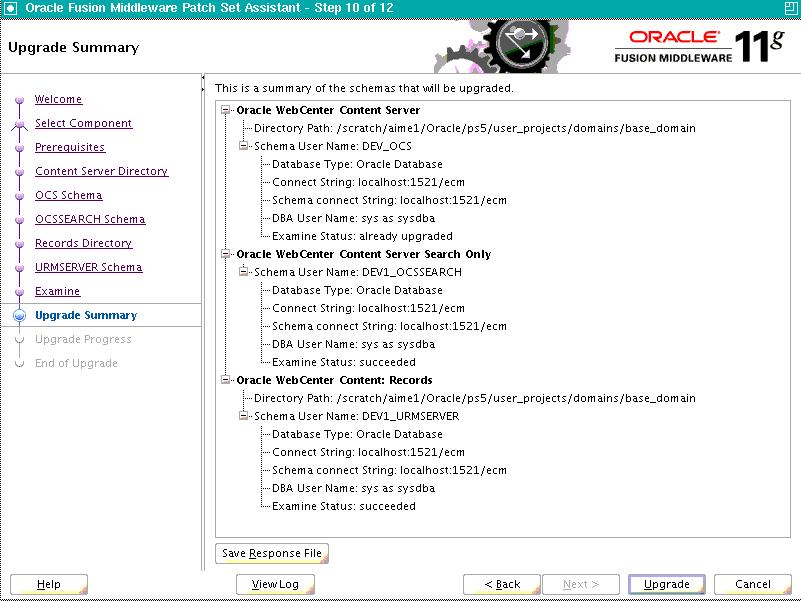Click the Prerequisites step bullet marker

tap(19, 148)
